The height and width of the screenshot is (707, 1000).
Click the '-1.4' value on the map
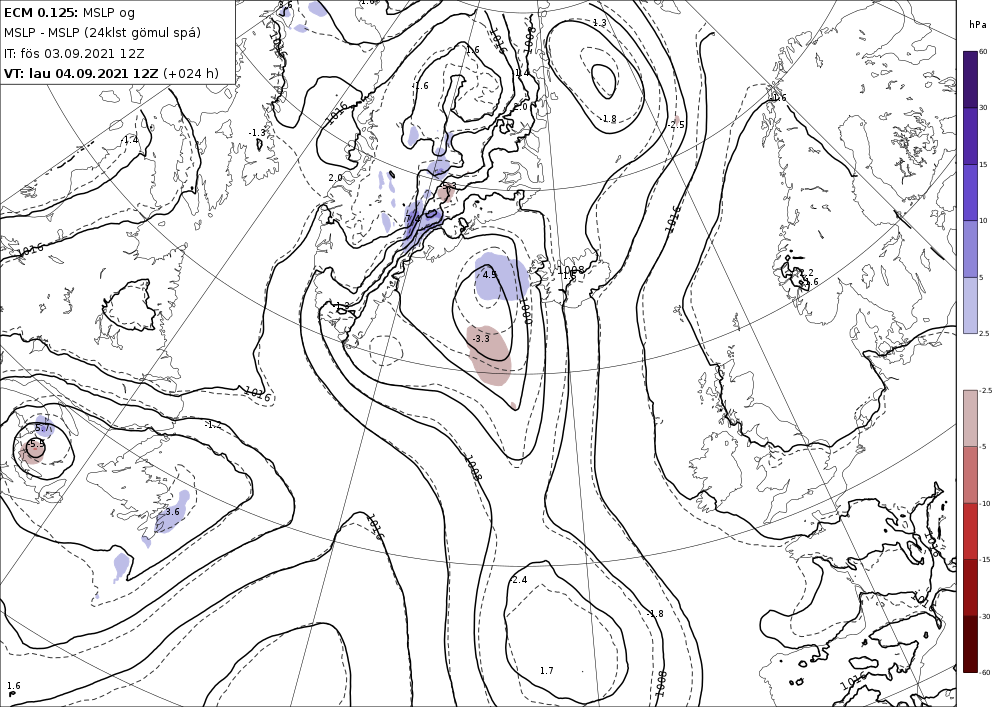[130, 140]
